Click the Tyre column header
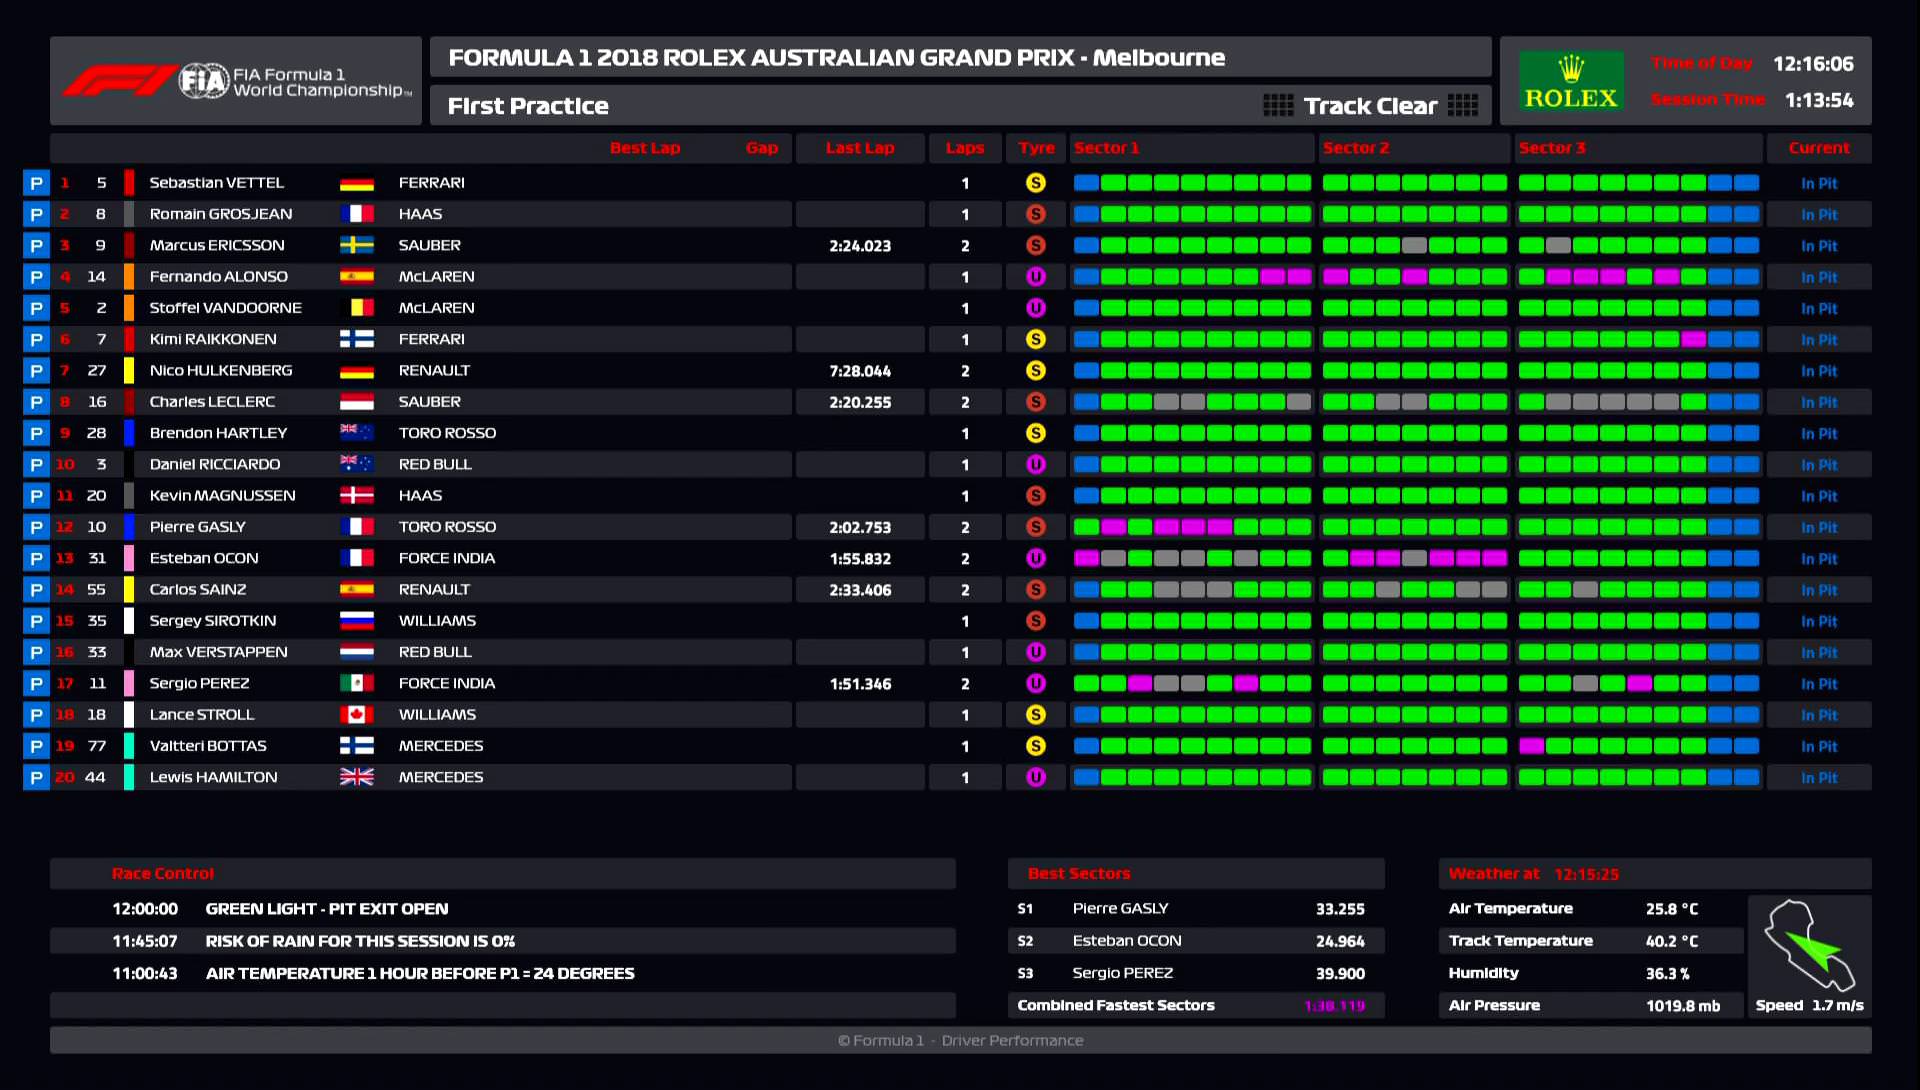 [1037, 148]
